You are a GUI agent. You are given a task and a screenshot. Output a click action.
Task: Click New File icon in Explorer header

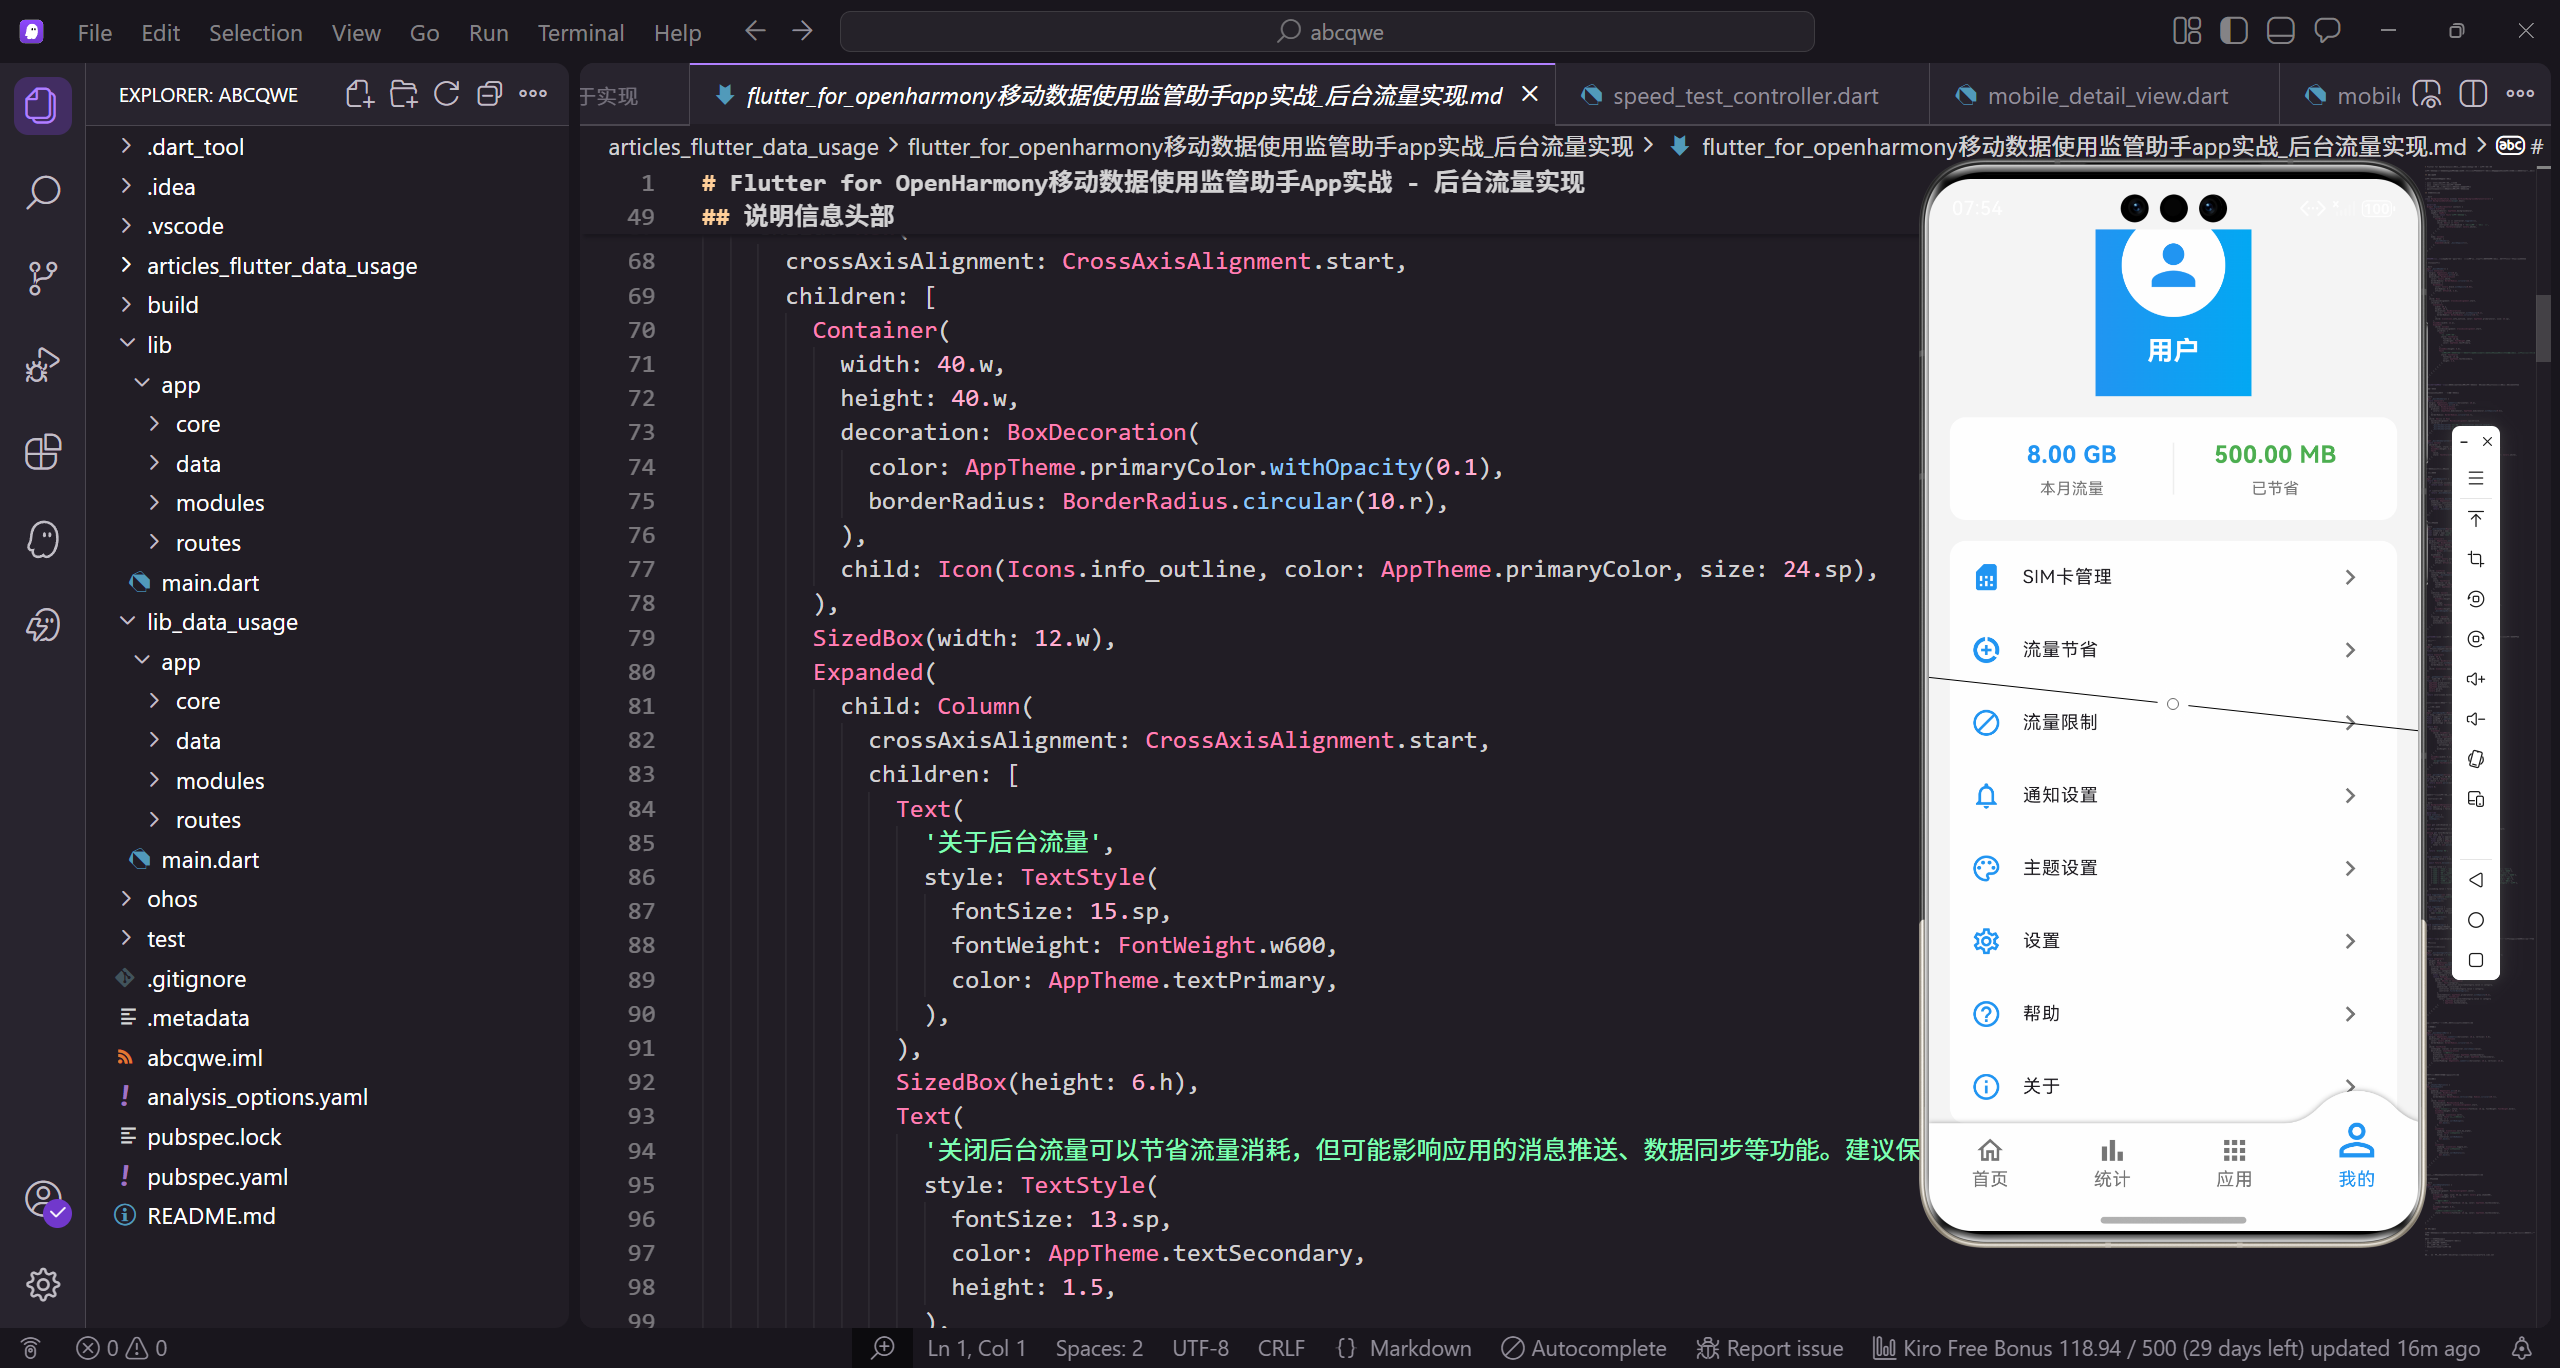[359, 95]
